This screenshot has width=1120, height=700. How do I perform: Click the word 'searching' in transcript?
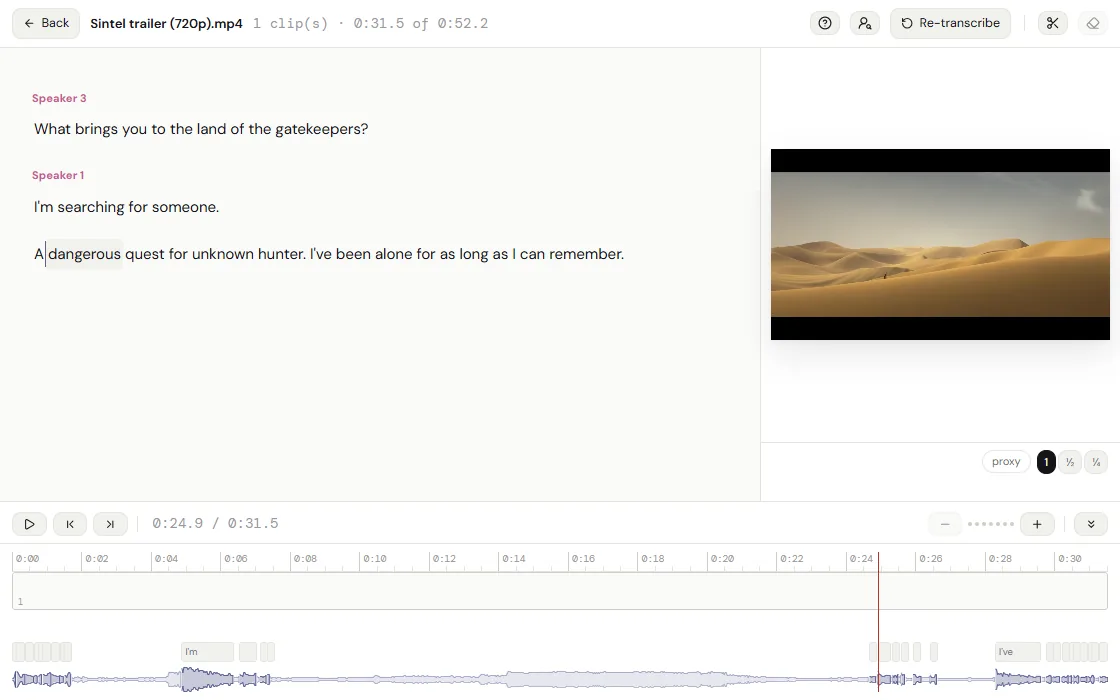(x=91, y=207)
